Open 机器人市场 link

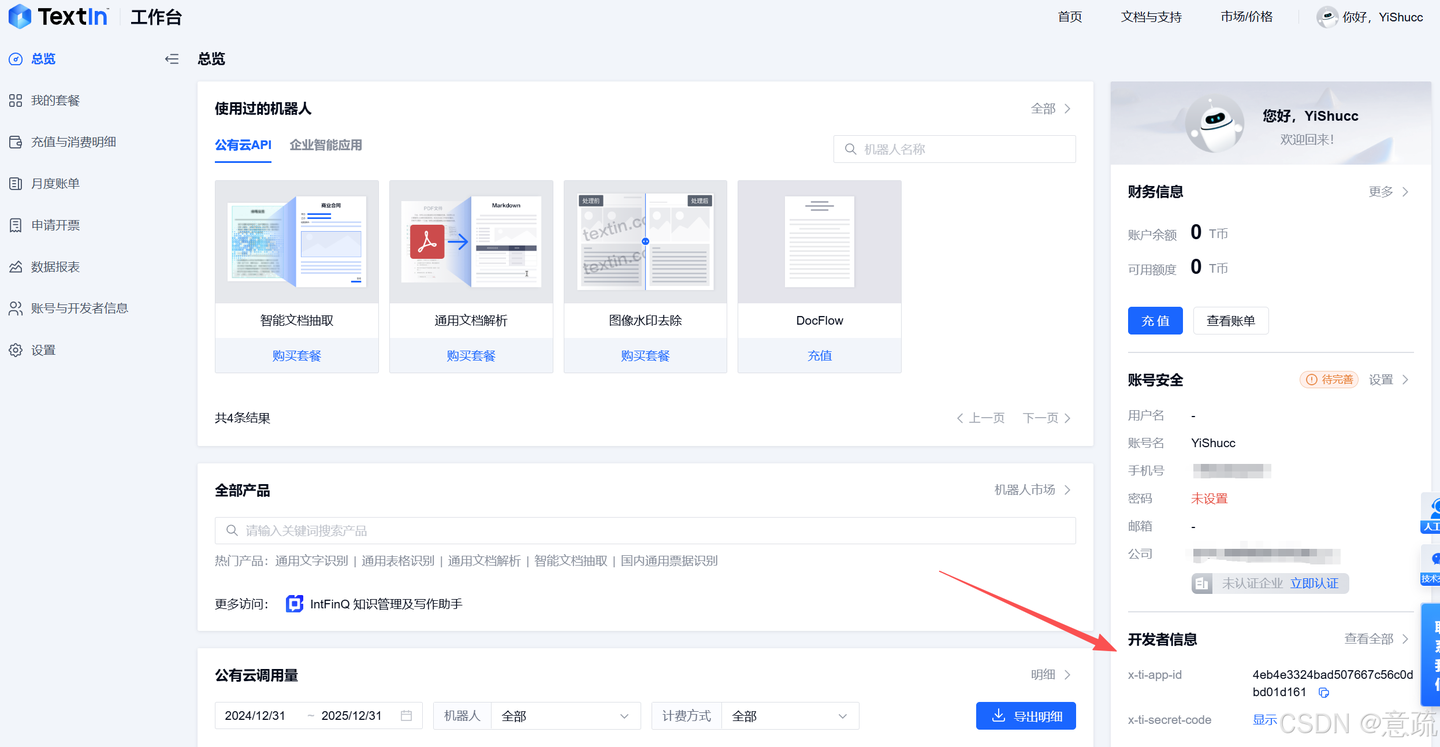[1033, 490]
